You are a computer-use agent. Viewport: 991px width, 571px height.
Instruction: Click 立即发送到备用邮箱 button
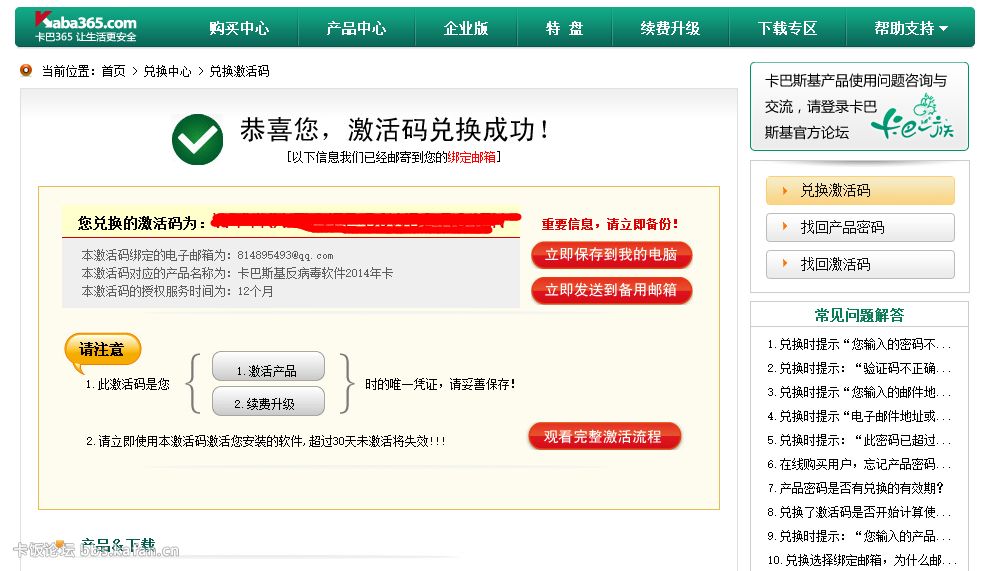point(611,290)
